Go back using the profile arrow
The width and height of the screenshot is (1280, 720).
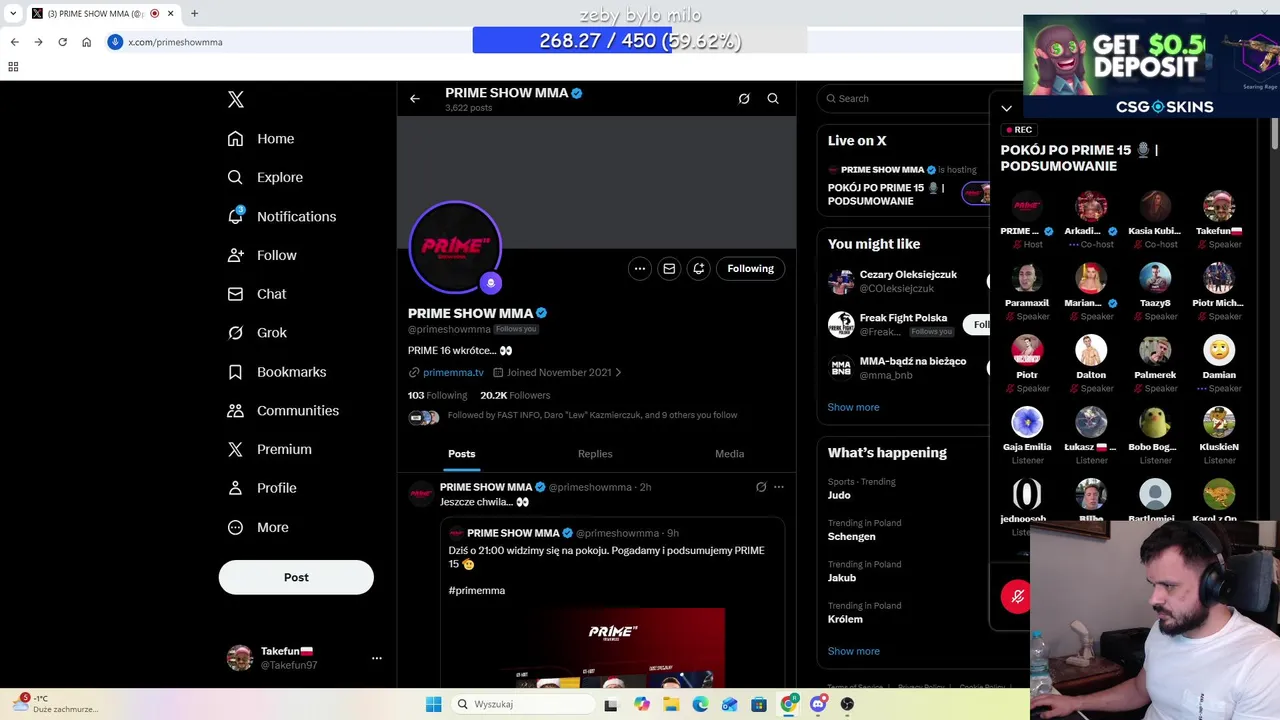tap(415, 99)
